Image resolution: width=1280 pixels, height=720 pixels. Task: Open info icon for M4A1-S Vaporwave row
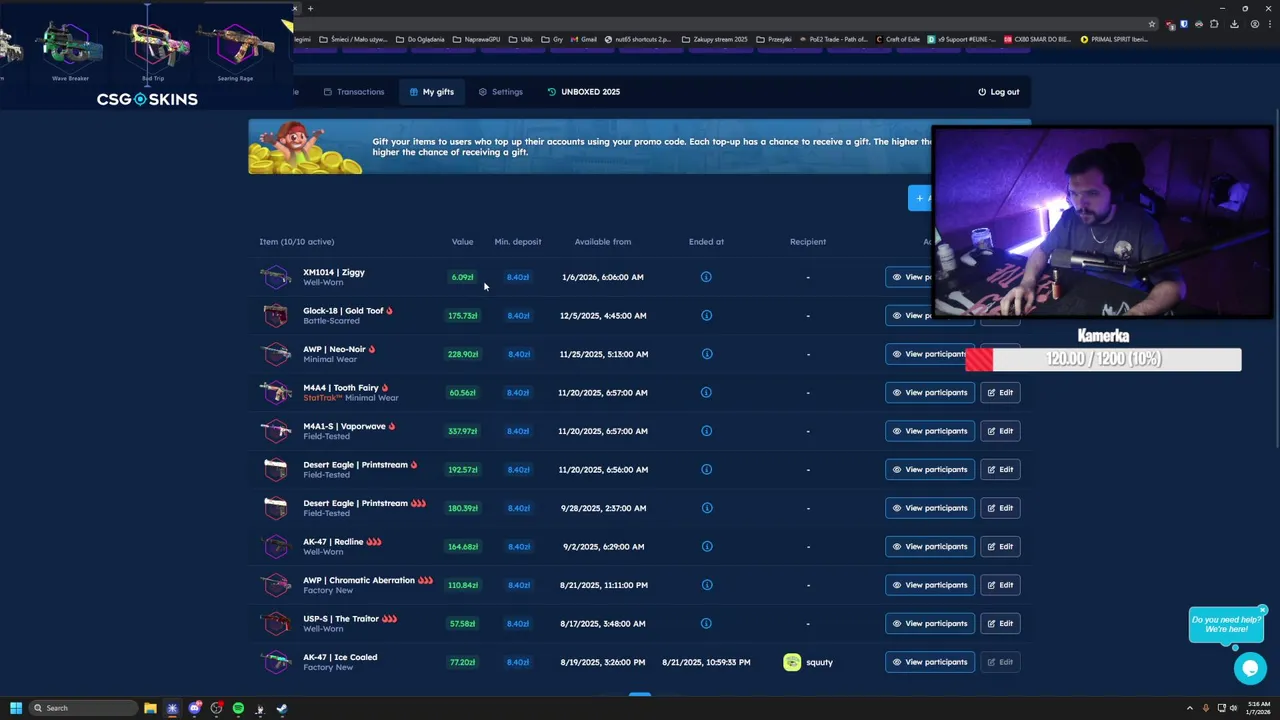[706, 431]
